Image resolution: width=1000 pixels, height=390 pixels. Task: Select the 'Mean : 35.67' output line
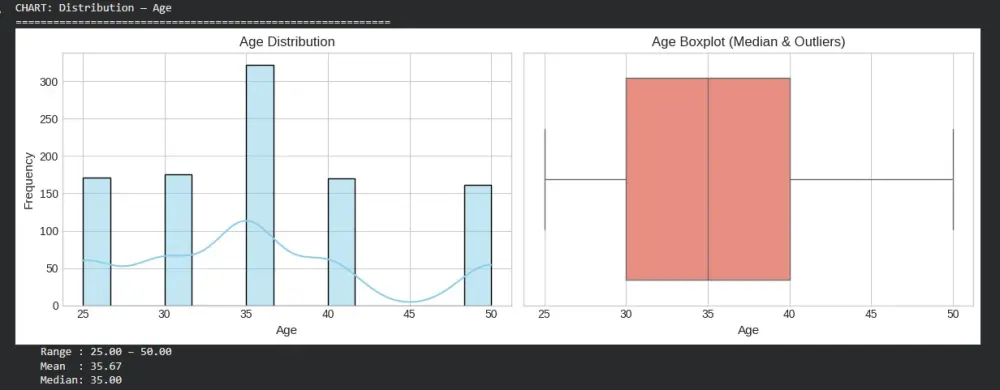pyautogui.click(x=81, y=366)
